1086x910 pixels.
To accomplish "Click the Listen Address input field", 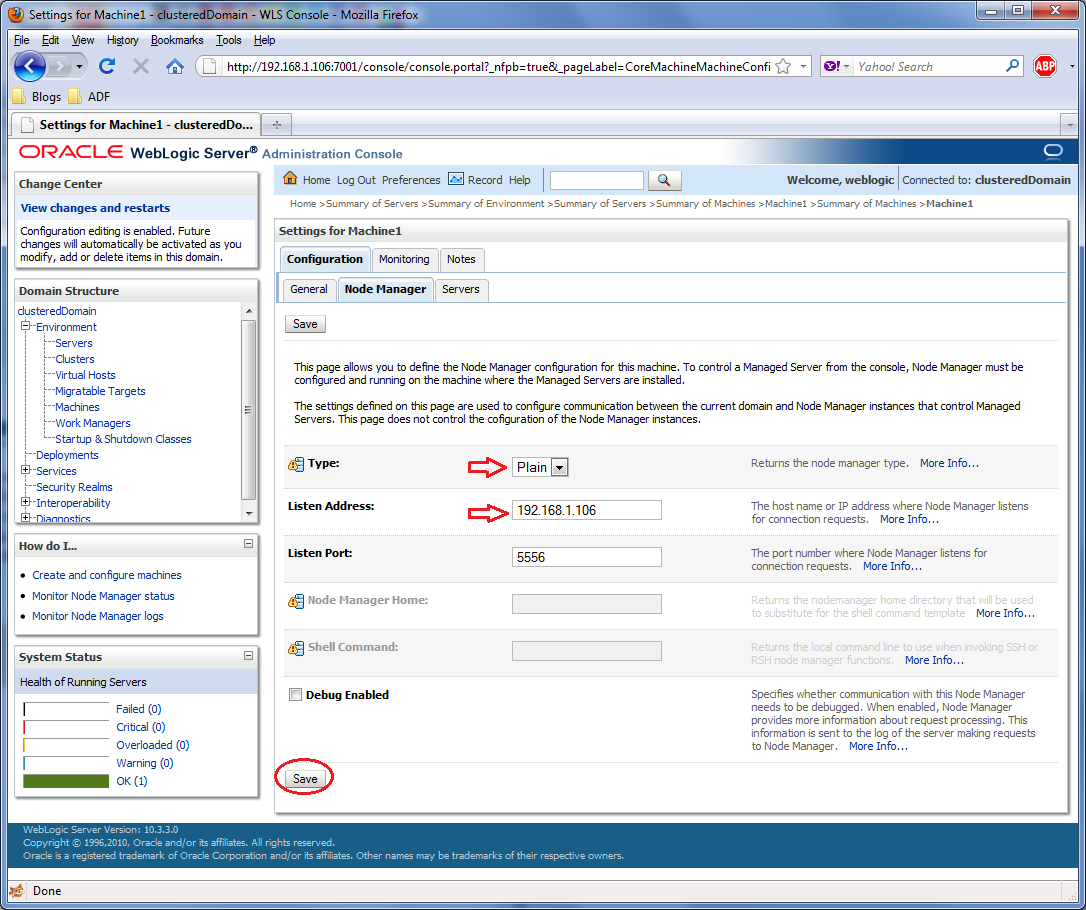I will (587, 510).
